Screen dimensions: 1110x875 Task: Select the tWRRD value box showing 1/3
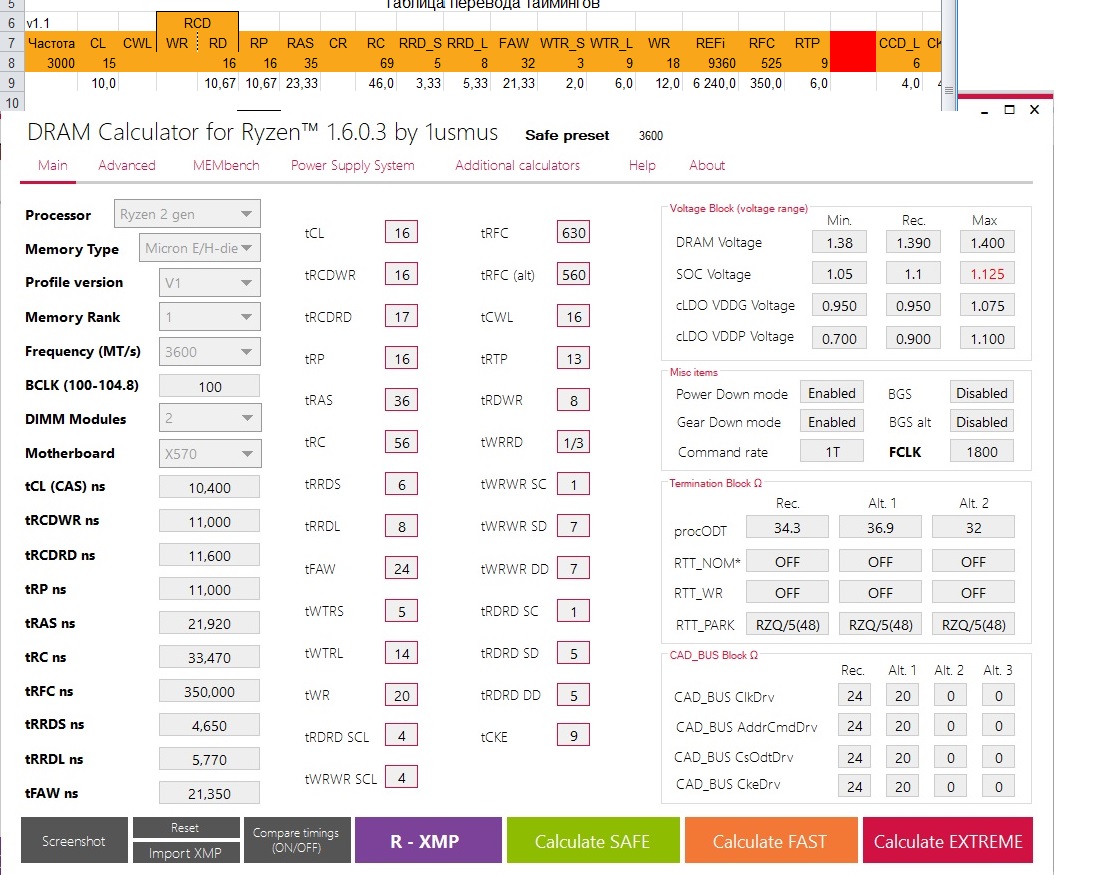[x=573, y=442]
